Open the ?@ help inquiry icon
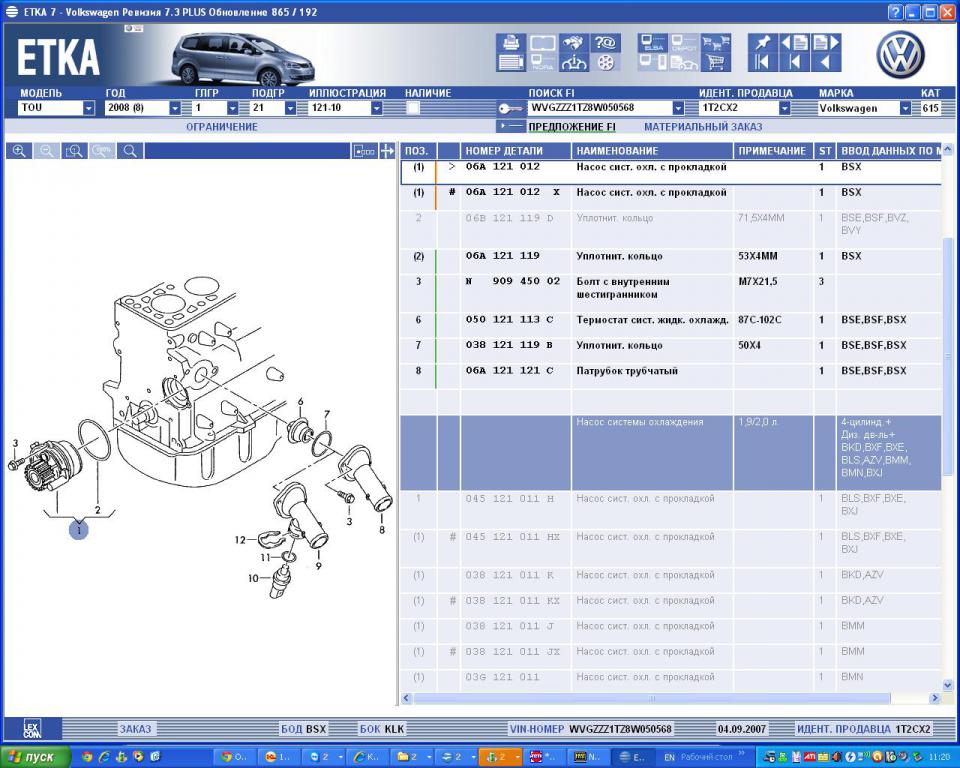The height and width of the screenshot is (768, 960). pyautogui.click(x=605, y=43)
